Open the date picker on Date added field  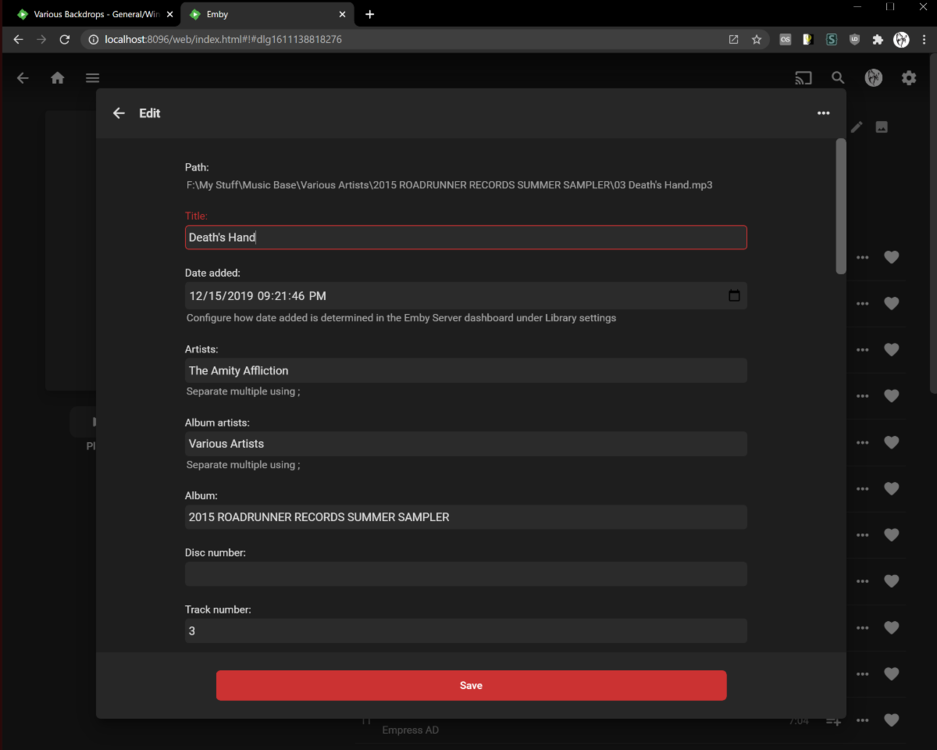click(x=733, y=295)
